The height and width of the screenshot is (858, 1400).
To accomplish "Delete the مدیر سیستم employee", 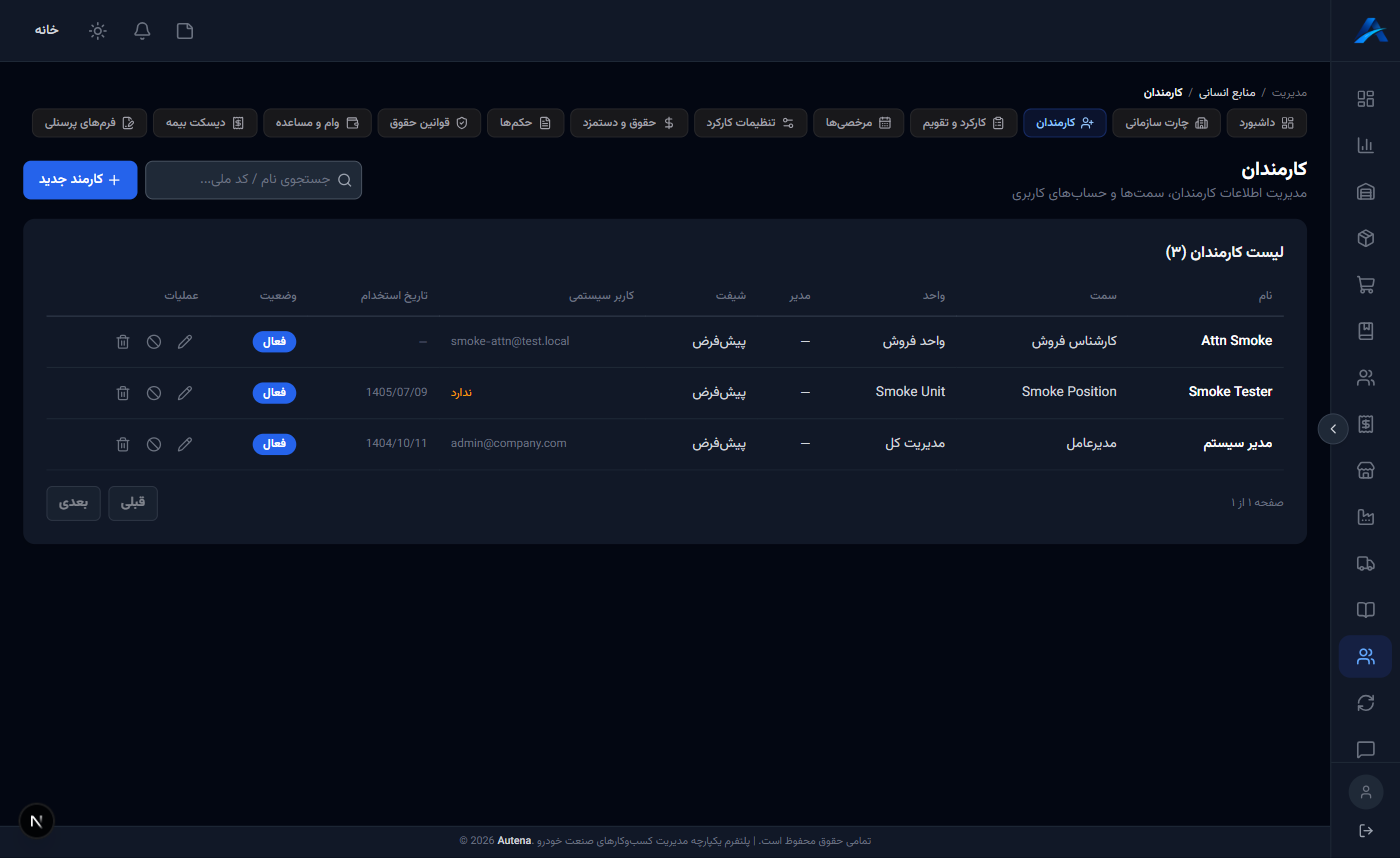I will coord(123,444).
